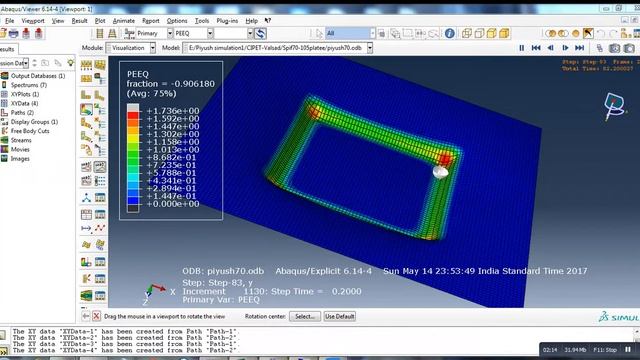The image size is (640, 360).
Task: Open the Animate menu
Action: (x=124, y=21)
